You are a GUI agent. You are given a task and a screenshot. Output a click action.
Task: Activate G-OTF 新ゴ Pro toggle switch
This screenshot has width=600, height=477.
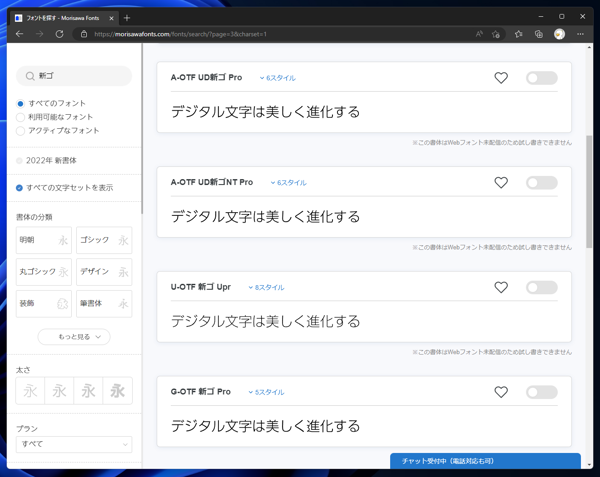tap(541, 392)
